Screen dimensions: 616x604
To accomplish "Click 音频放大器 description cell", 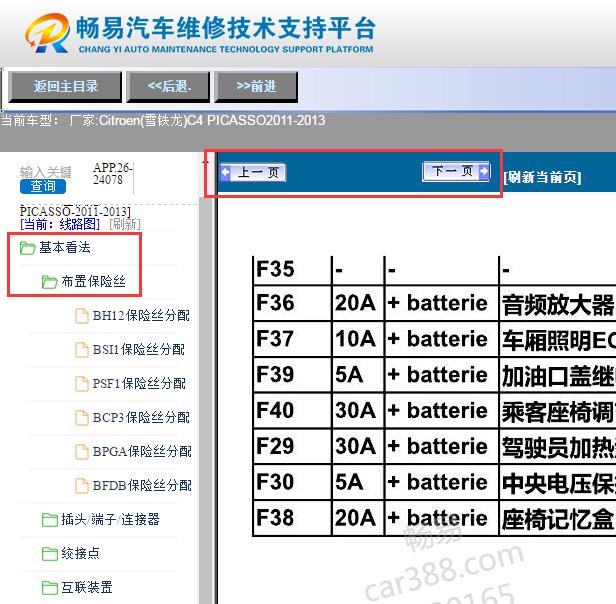I will click(x=558, y=305).
